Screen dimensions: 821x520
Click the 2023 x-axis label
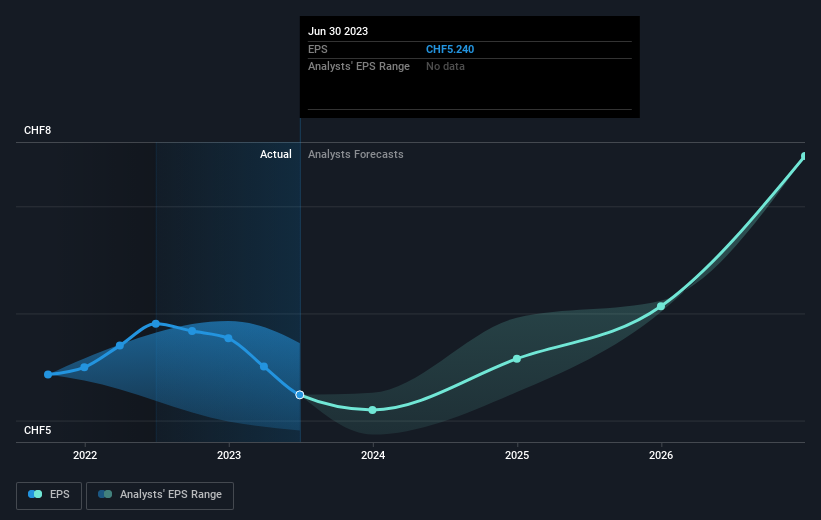pos(229,455)
